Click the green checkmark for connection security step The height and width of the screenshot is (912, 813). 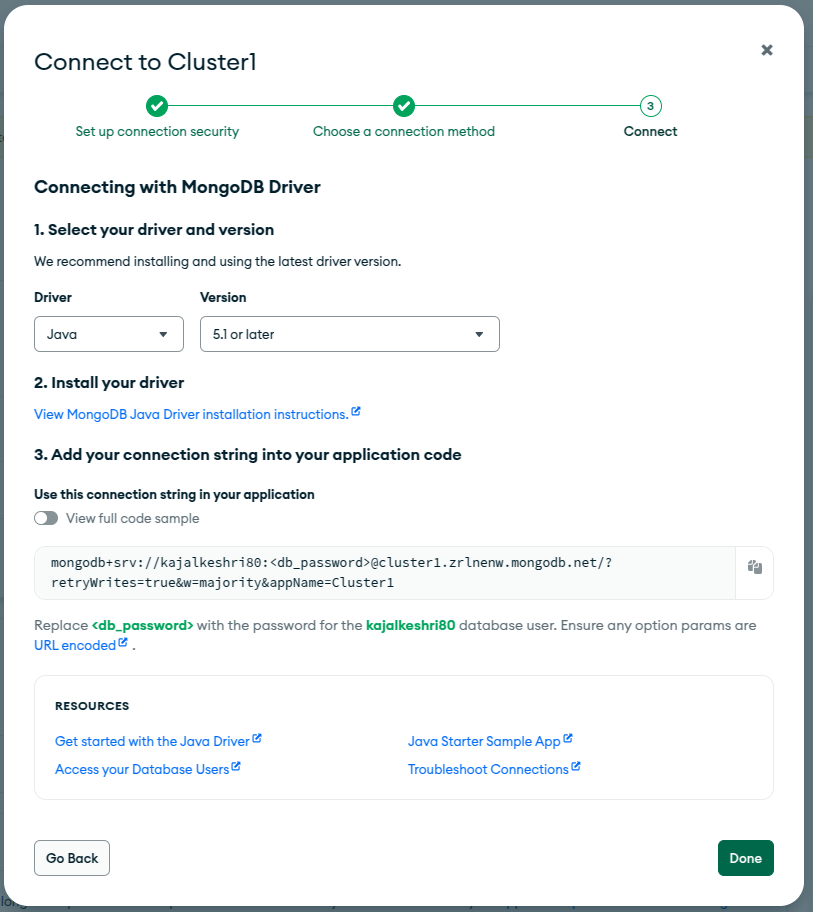point(157,105)
